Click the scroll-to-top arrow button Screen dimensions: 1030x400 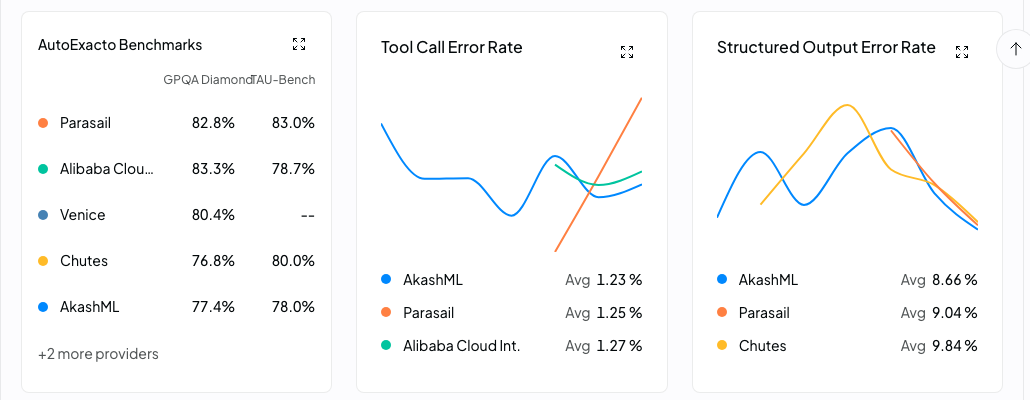click(x=1015, y=49)
